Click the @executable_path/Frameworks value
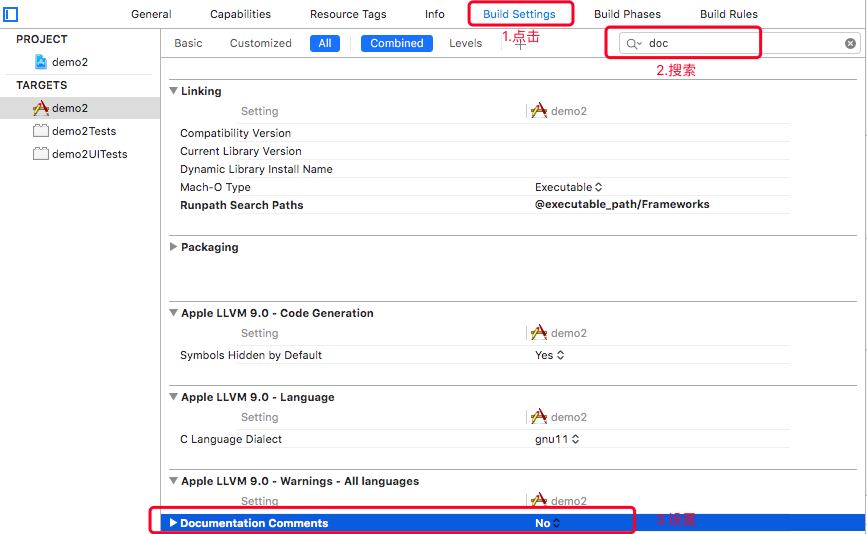This screenshot has width=867, height=534. (622, 205)
